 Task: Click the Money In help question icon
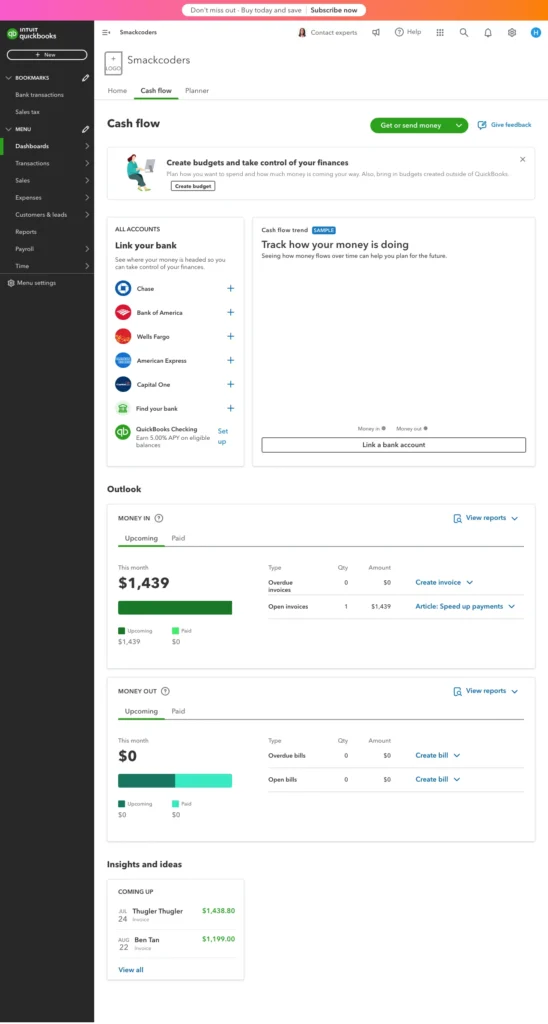(159, 518)
